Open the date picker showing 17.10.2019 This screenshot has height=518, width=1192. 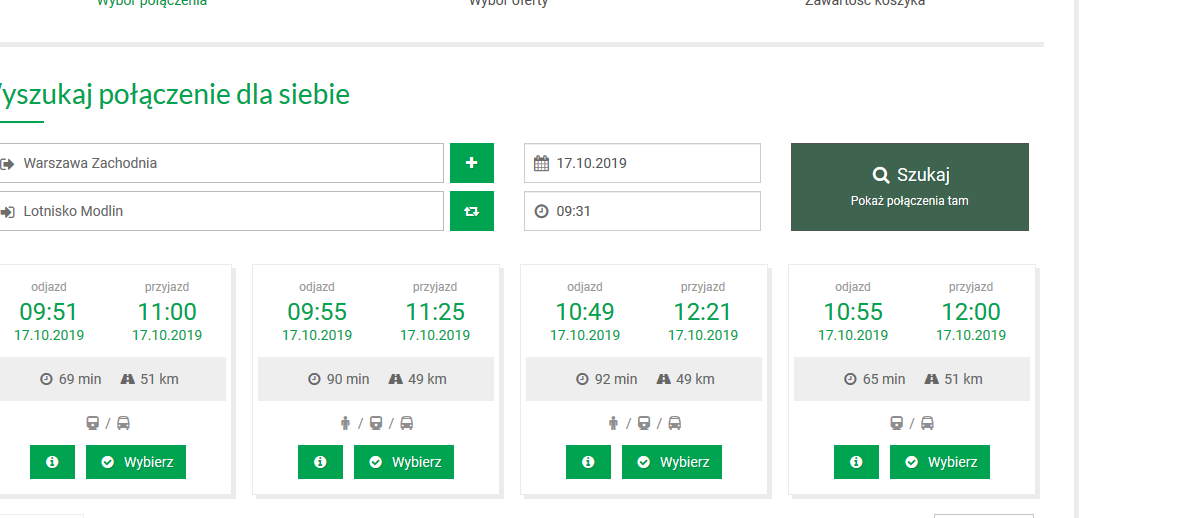[650, 163]
